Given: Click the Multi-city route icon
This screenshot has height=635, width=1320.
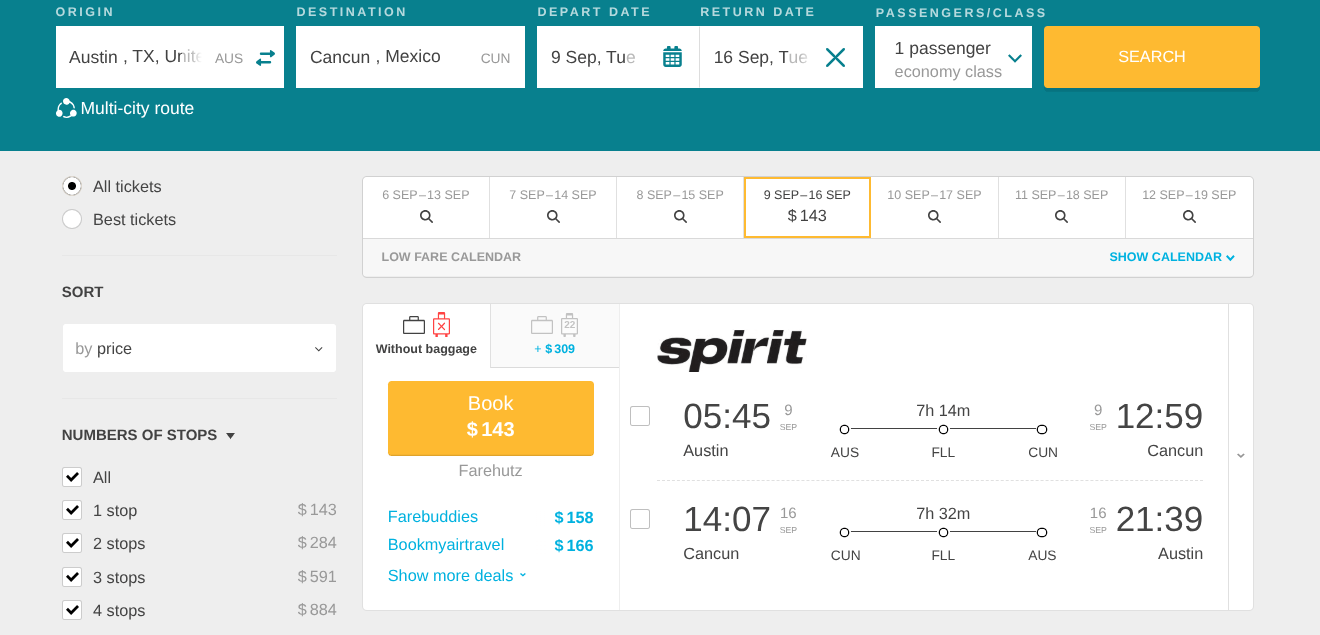Looking at the screenshot, I should (66, 109).
